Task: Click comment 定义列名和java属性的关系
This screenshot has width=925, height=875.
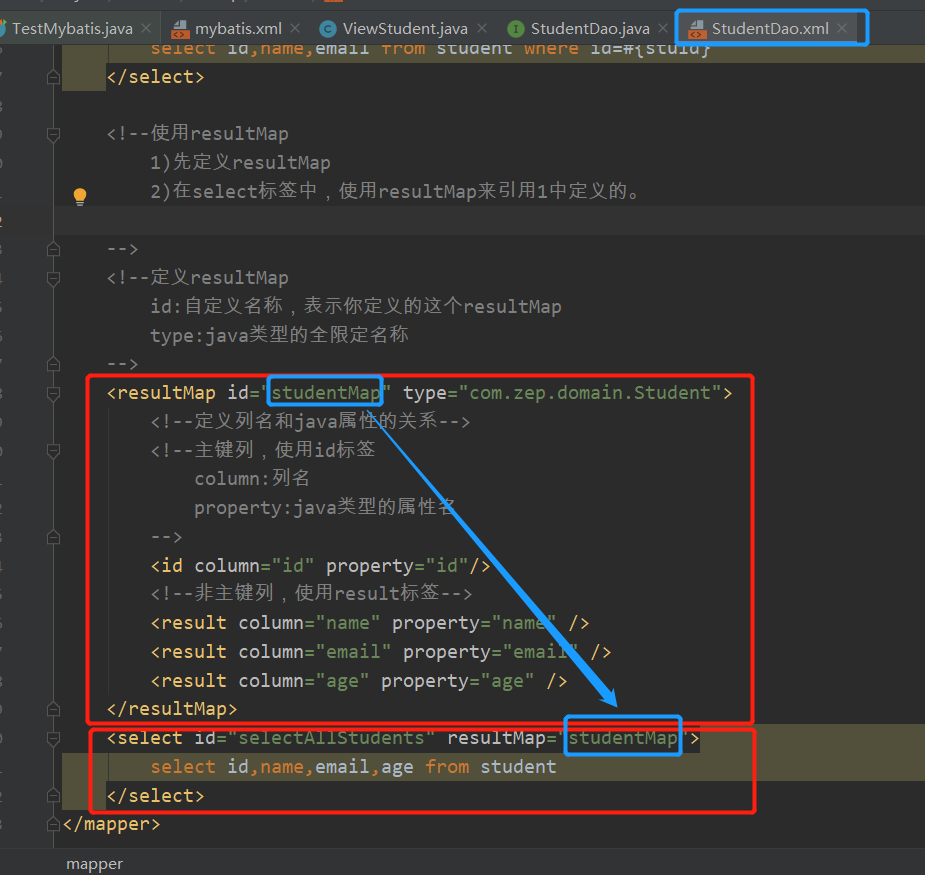Action: [x=310, y=421]
